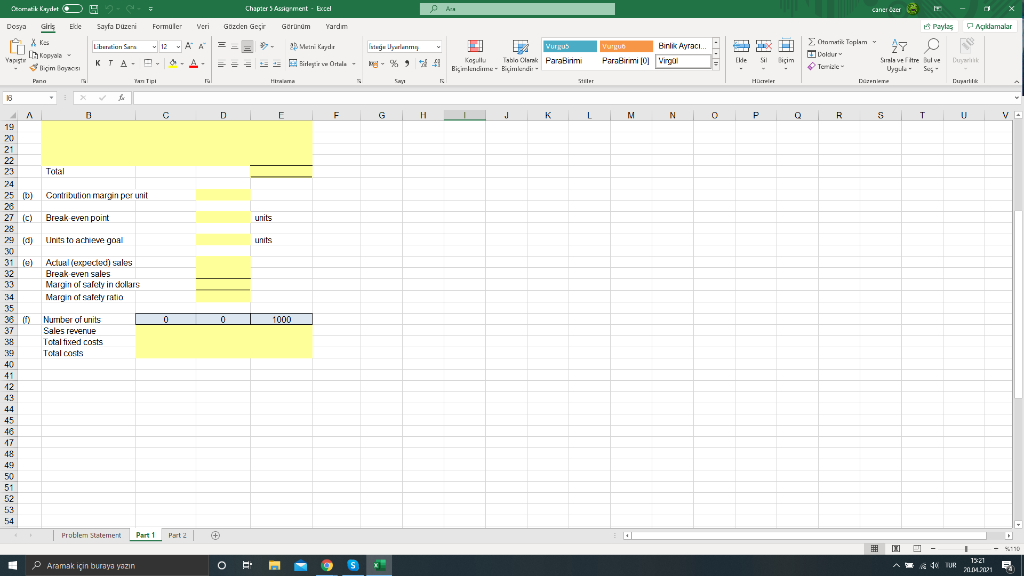Open File Explorer from the taskbar
Screen dimensions: 1024x576
point(274,566)
